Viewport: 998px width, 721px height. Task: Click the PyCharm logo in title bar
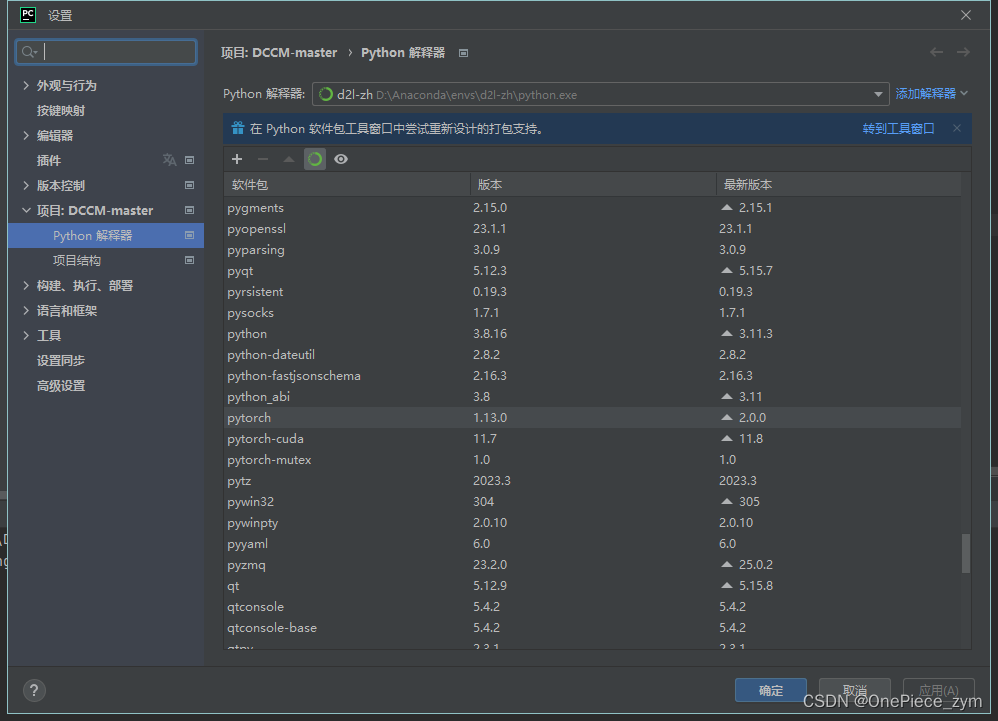[28, 15]
